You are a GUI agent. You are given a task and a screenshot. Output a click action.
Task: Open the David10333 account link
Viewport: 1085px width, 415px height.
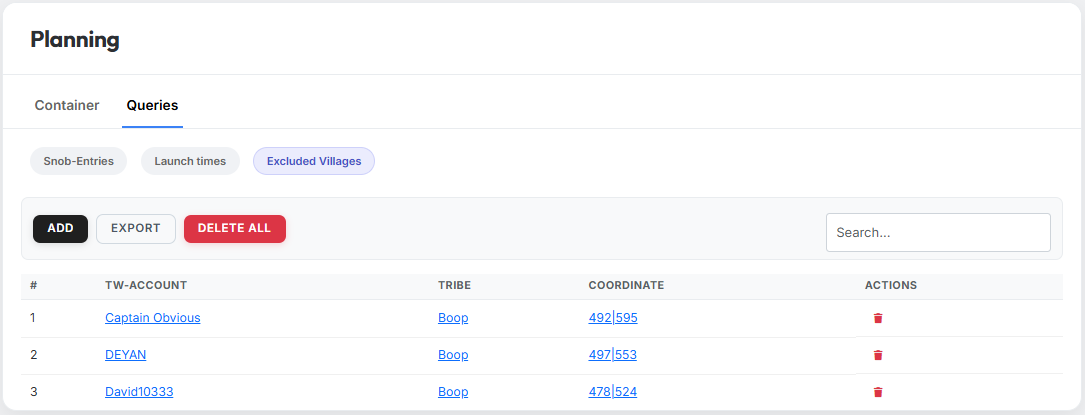pyautogui.click(x=139, y=392)
